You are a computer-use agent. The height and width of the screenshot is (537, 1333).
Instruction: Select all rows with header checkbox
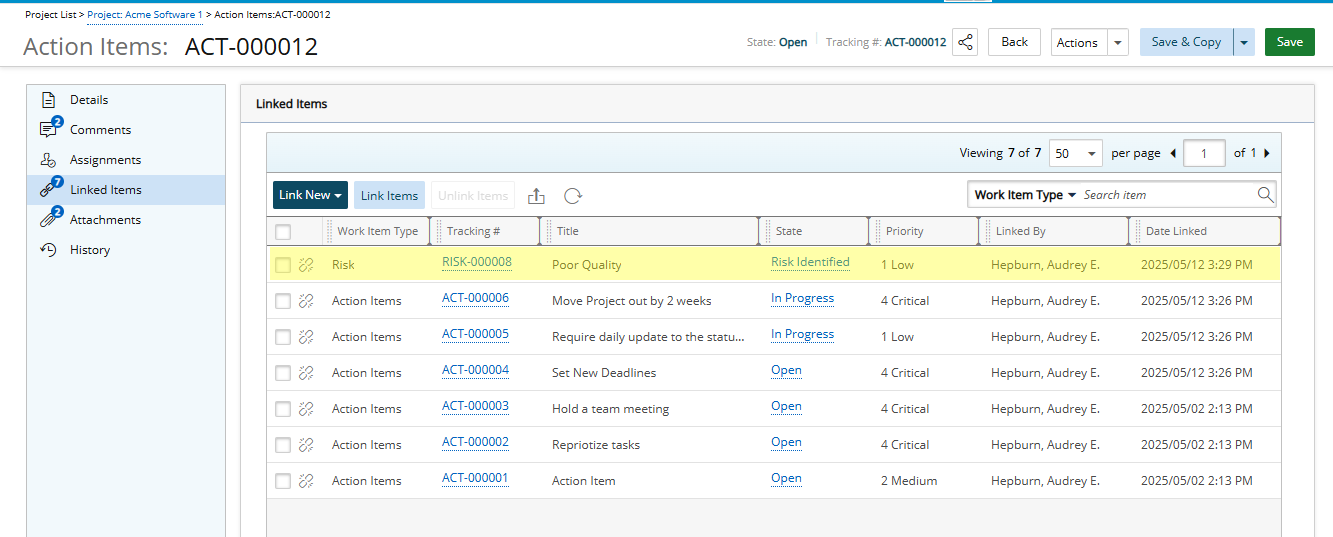(x=283, y=232)
